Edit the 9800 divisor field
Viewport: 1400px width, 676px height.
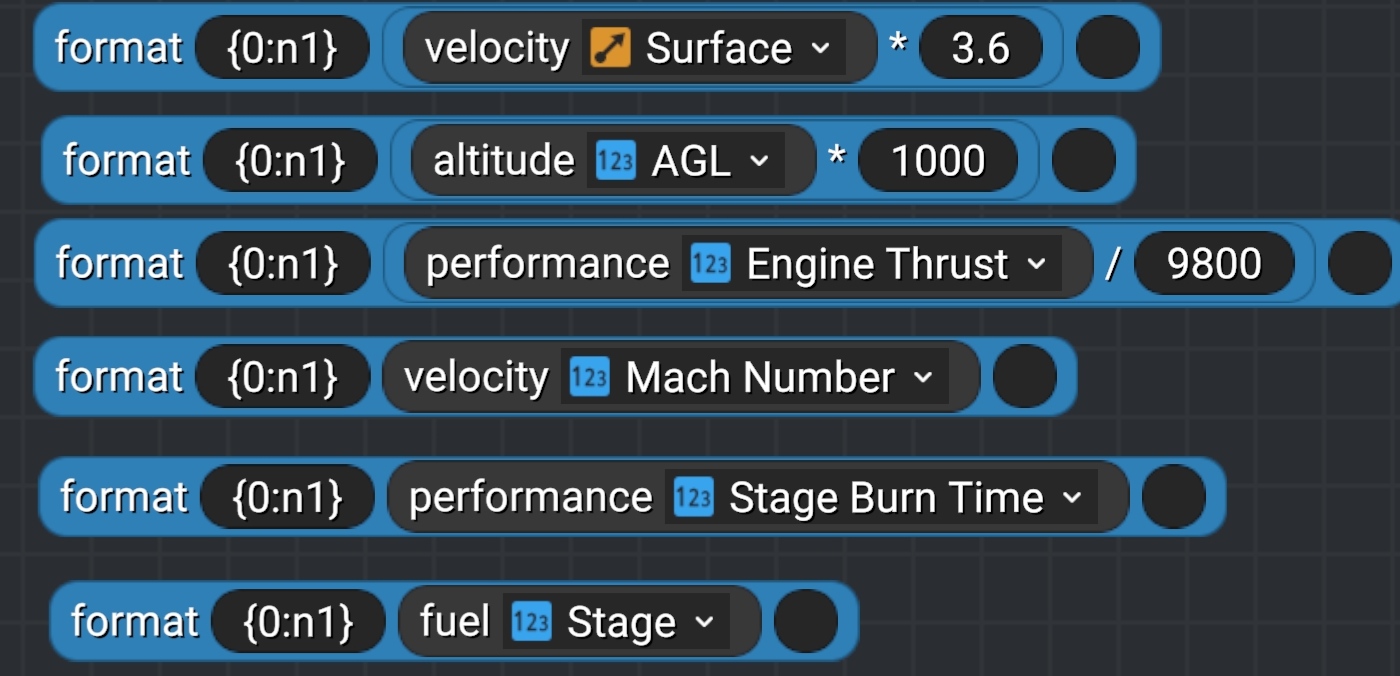point(1214,264)
